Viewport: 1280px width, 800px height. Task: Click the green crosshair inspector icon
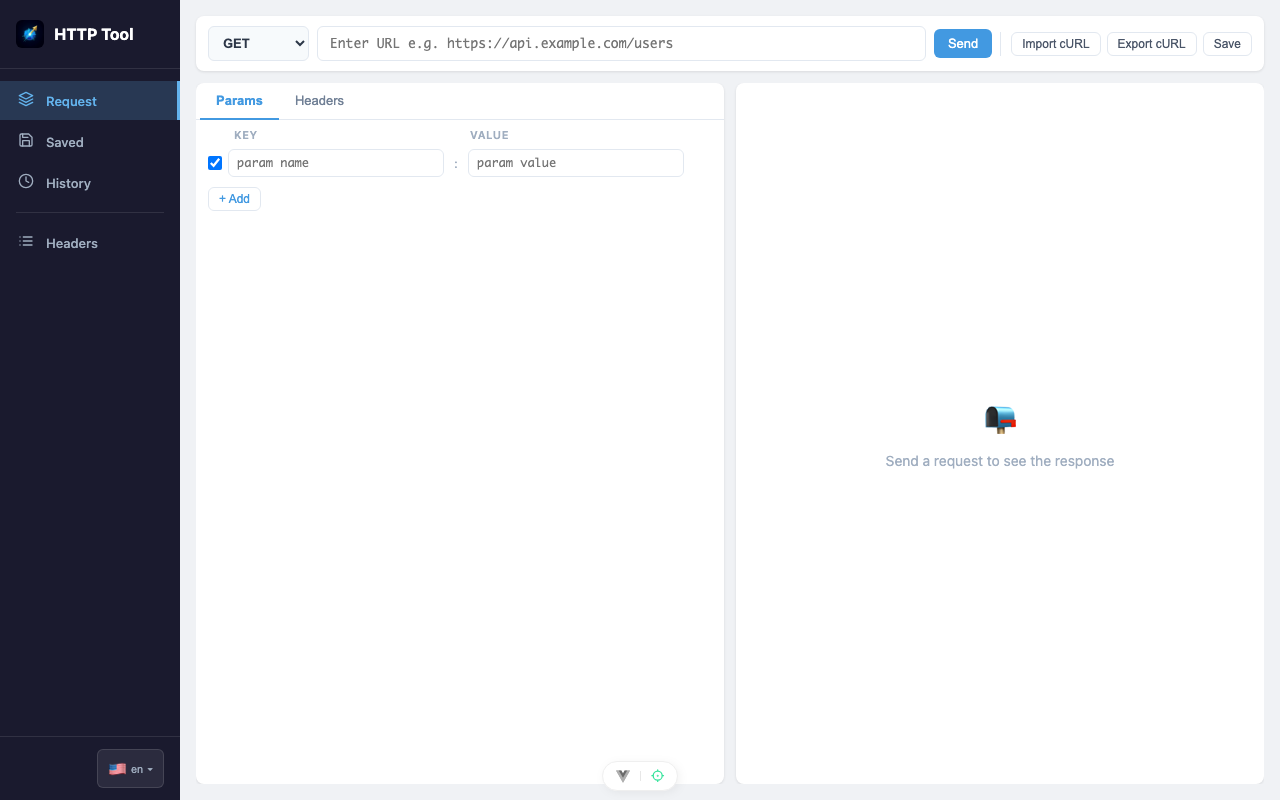pos(658,776)
